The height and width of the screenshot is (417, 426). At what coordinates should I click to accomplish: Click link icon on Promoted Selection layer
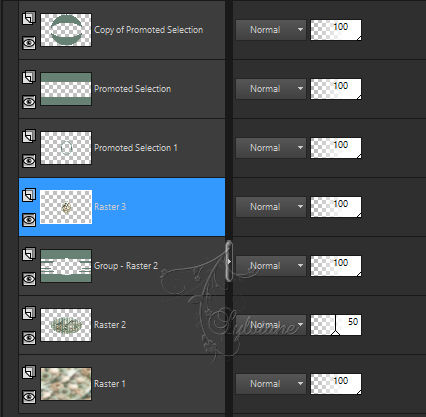(29, 77)
